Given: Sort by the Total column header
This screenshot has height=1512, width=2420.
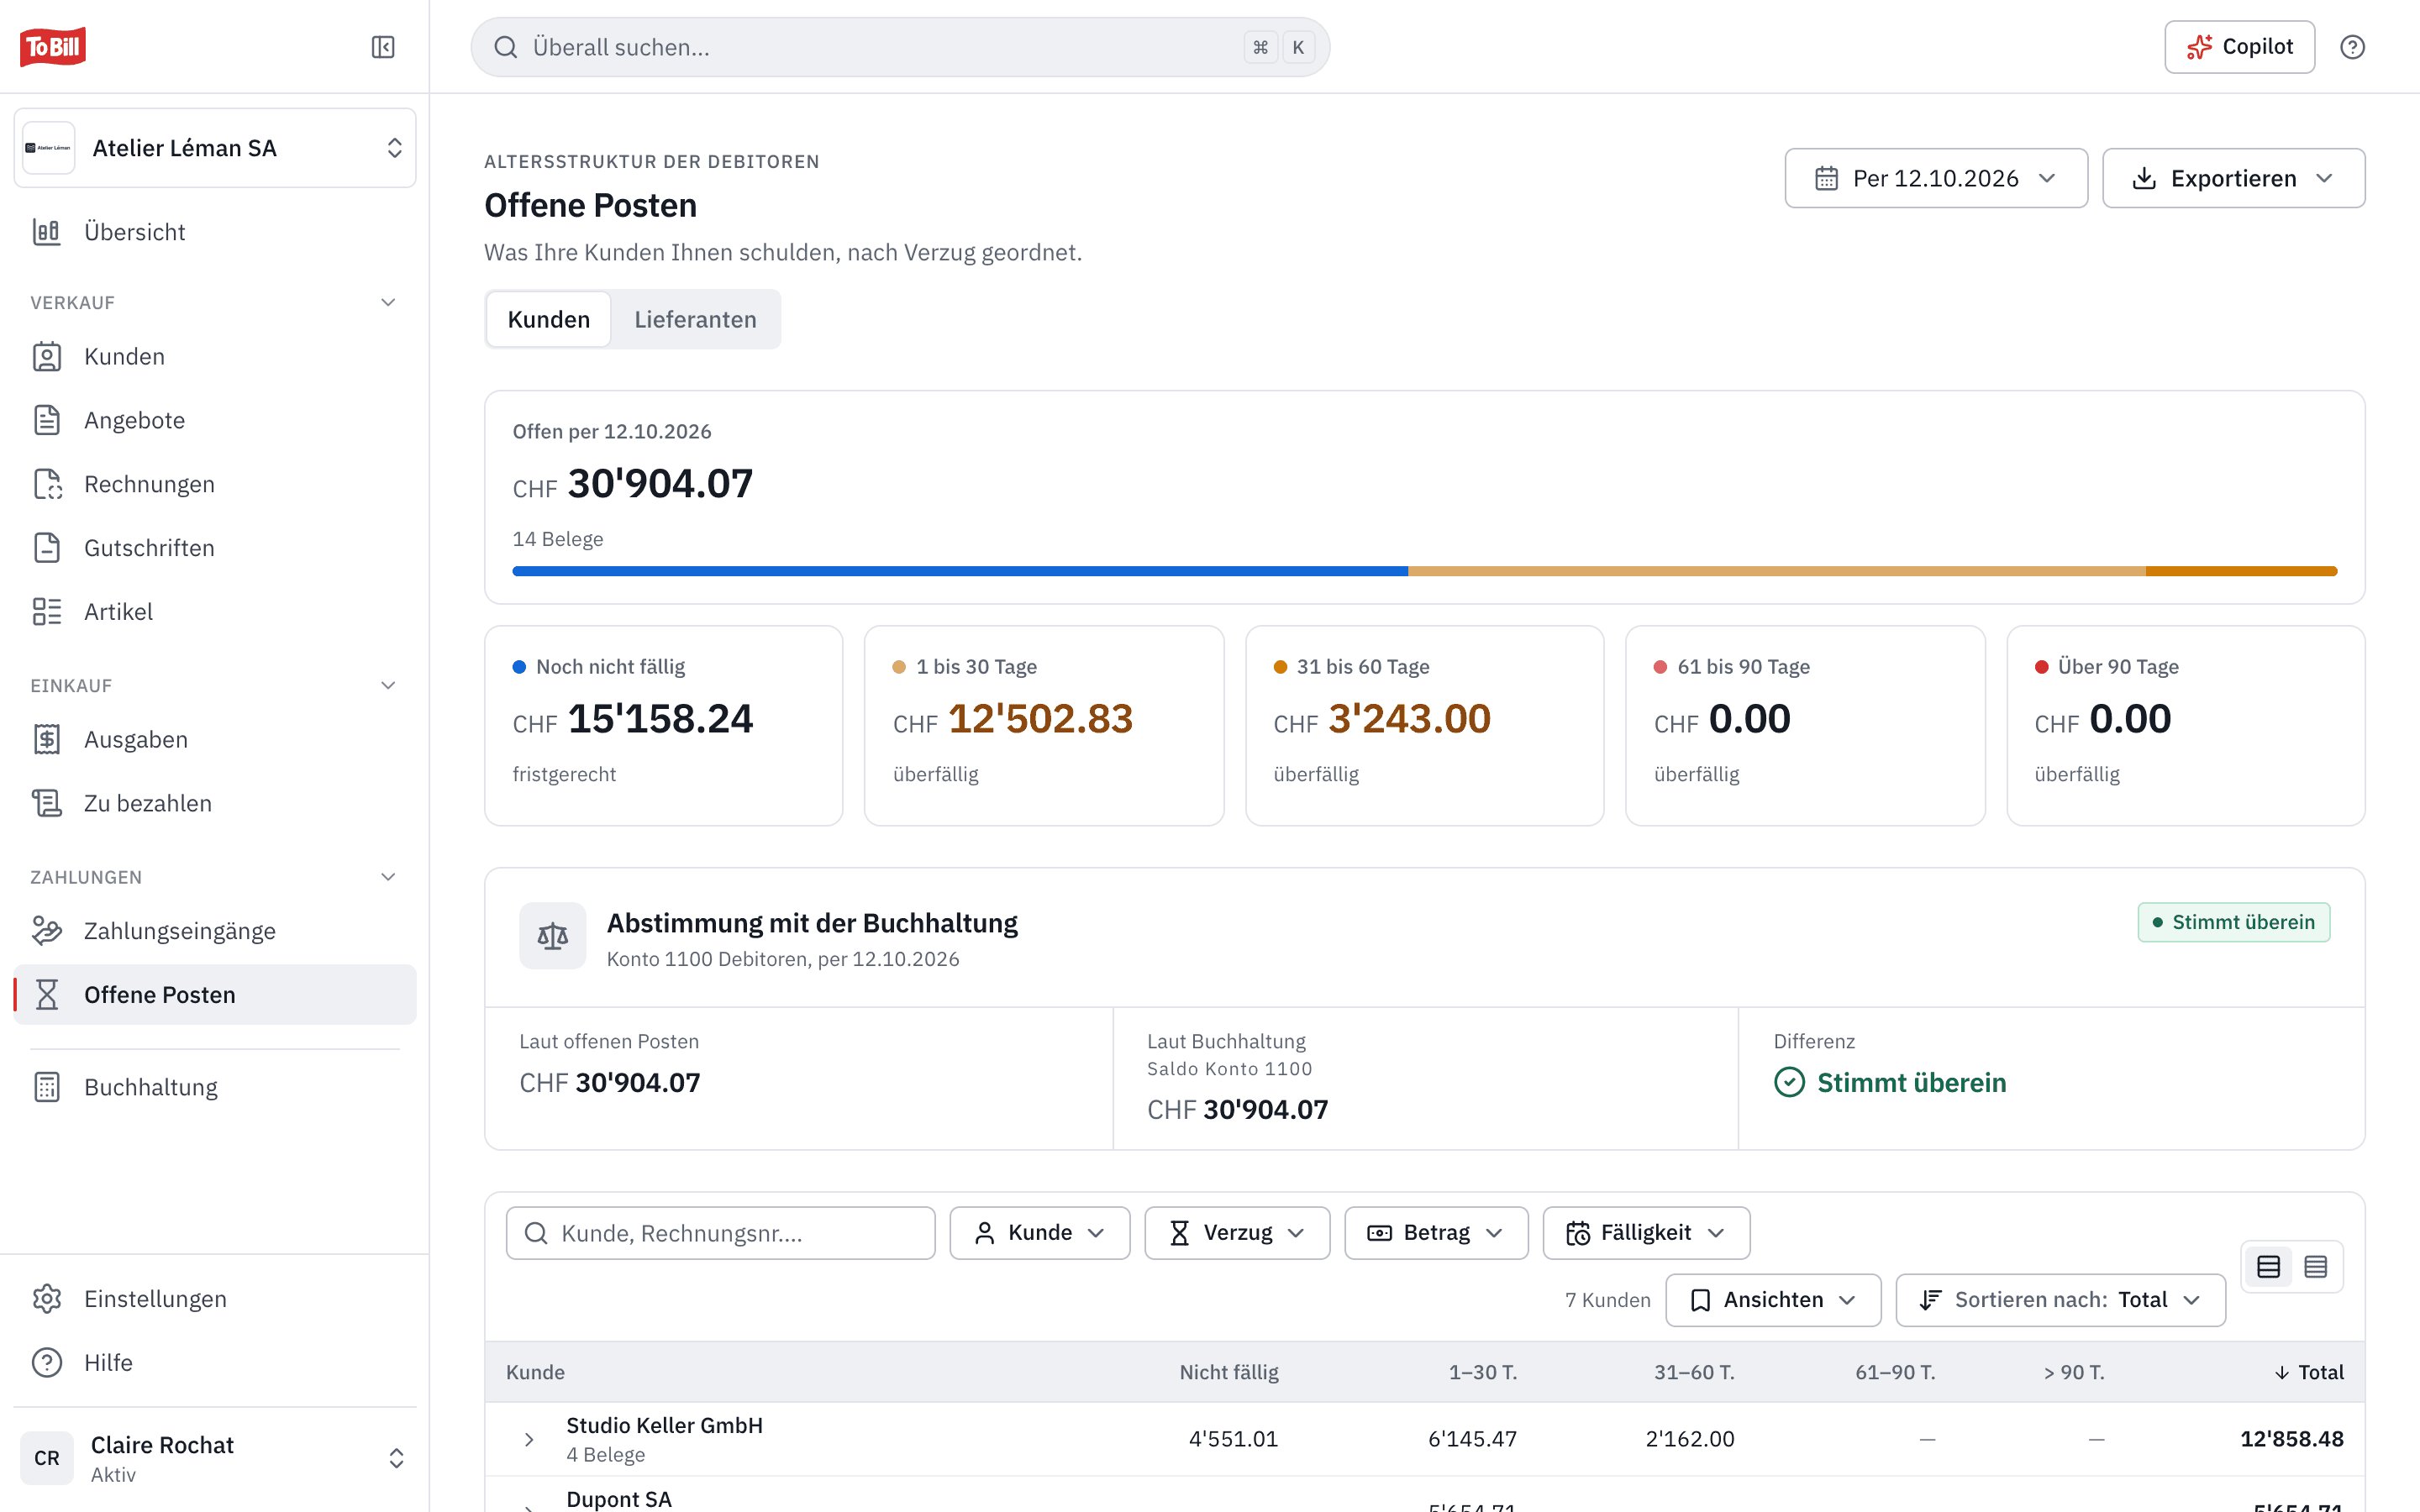Looking at the screenshot, I should point(2309,1372).
